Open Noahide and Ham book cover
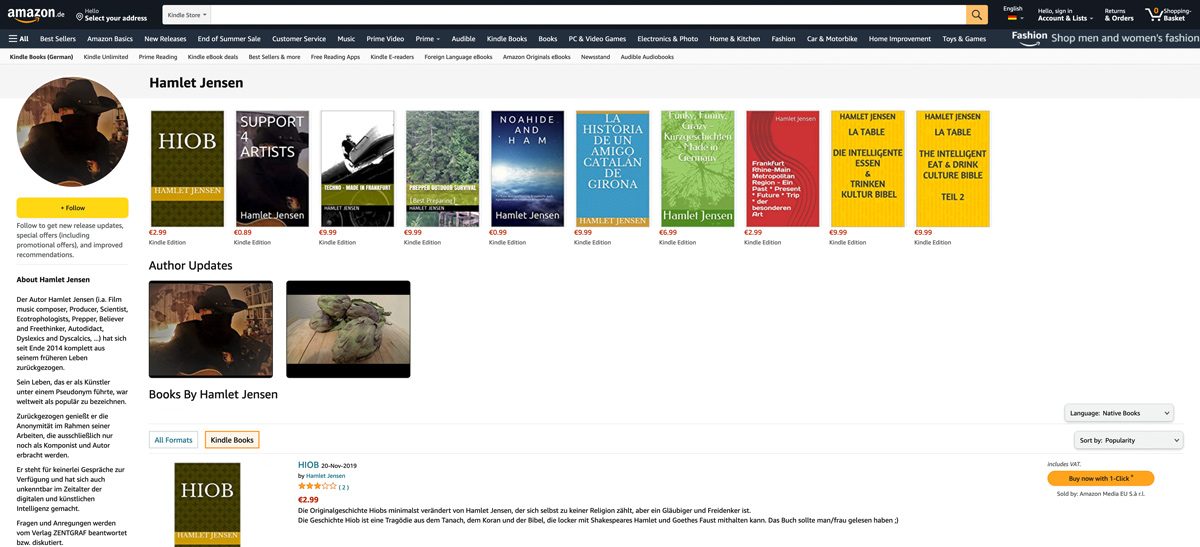This screenshot has height=547, width=1200. (527, 169)
